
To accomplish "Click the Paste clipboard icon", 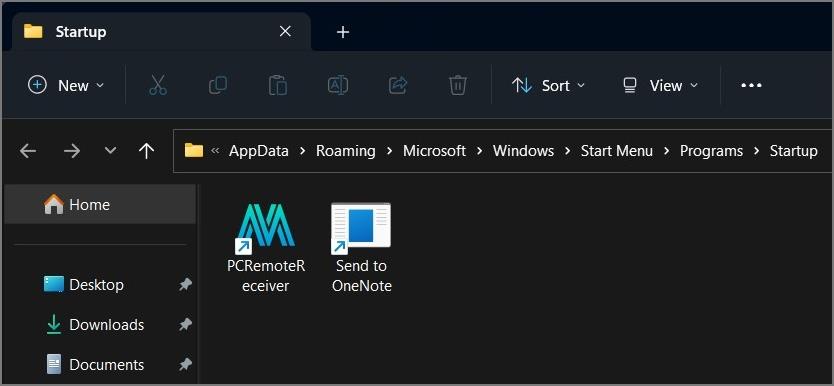I will pyautogui.click(x=278, y=85).
